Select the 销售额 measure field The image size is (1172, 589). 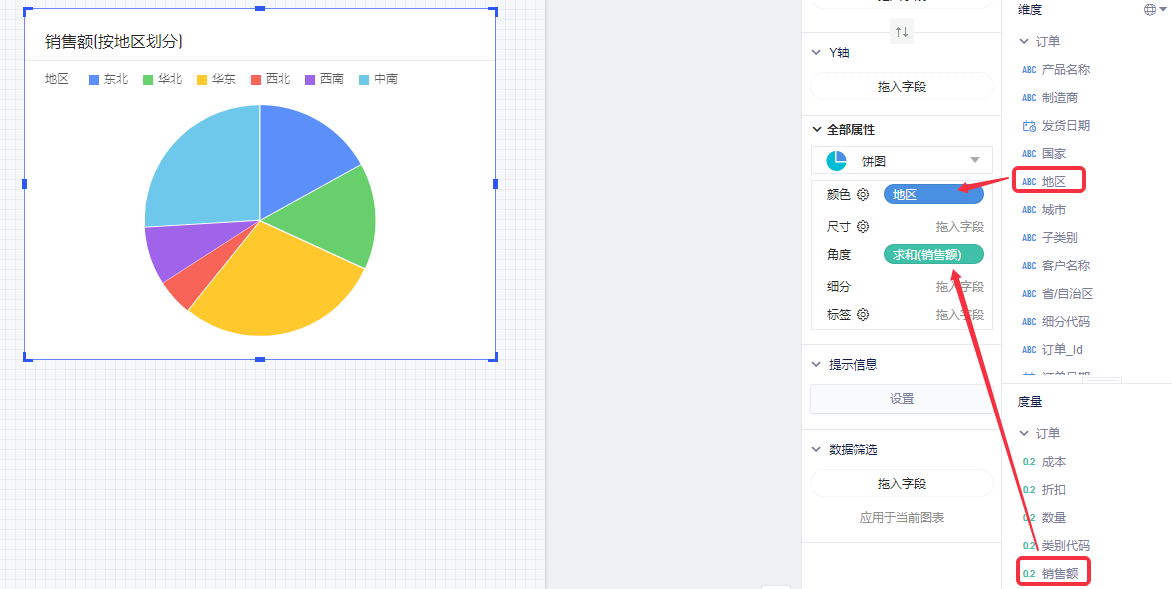coord(1059,573)
